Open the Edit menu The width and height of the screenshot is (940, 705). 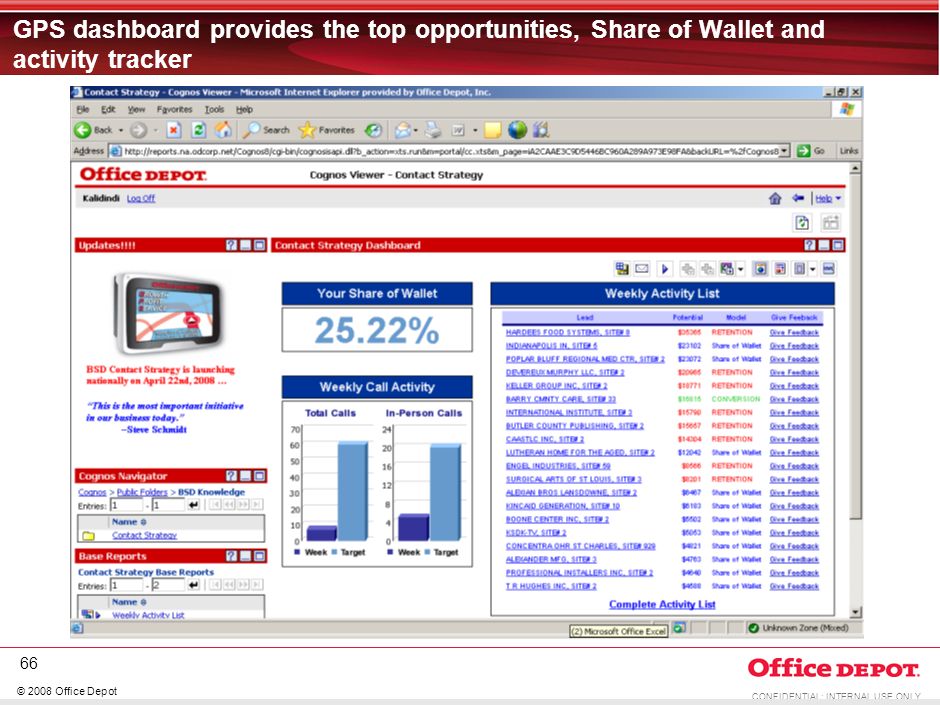(108, 110)
